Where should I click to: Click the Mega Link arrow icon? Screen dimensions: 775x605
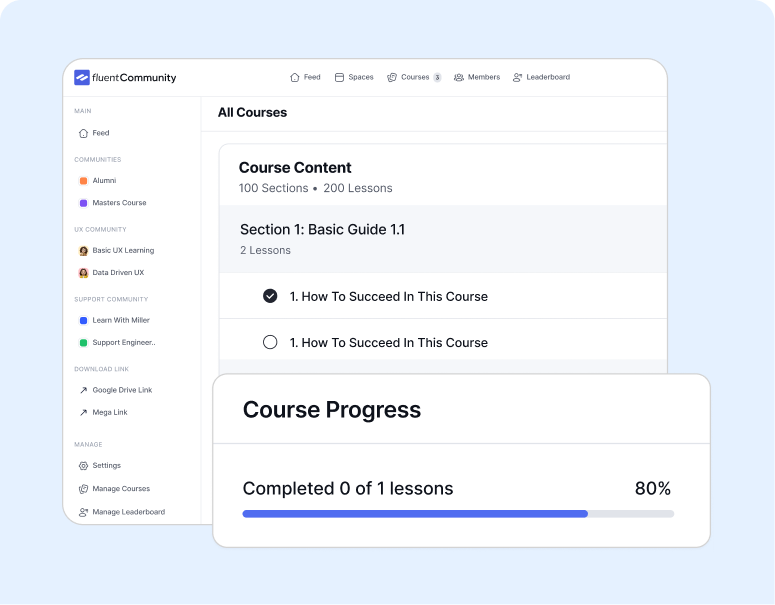tap(83, 412)
